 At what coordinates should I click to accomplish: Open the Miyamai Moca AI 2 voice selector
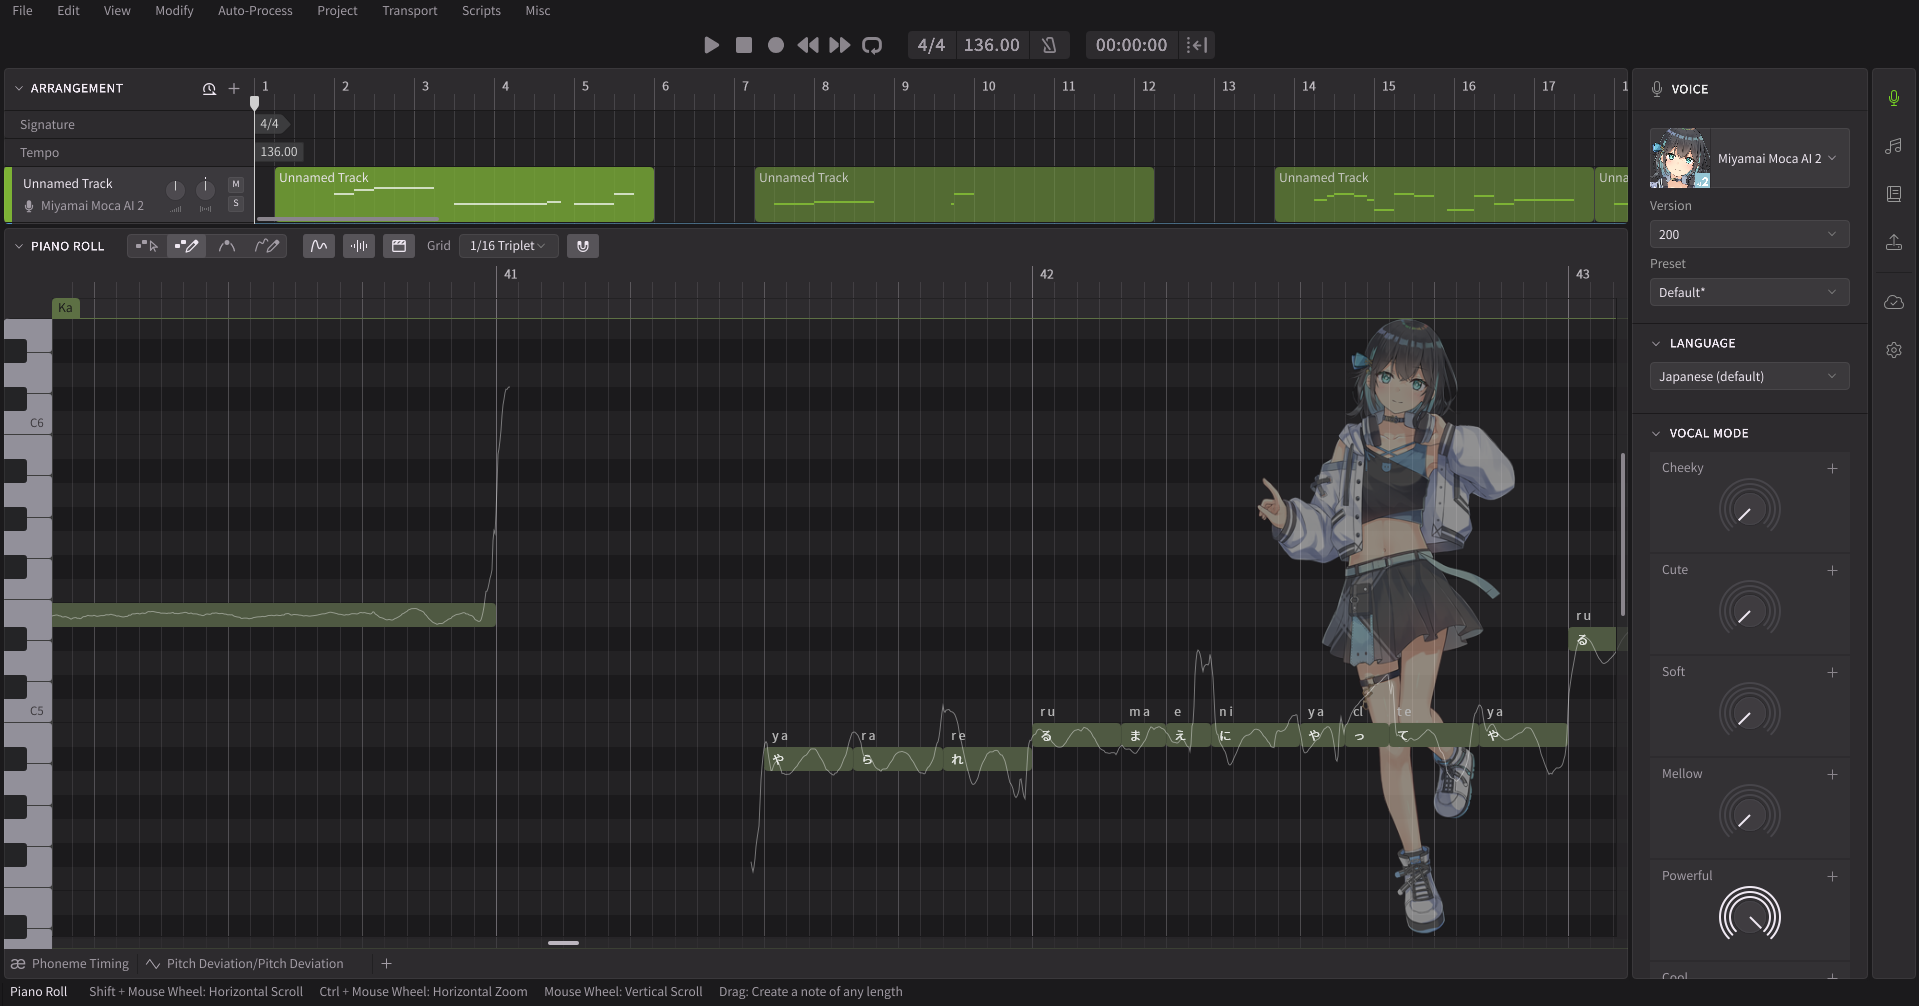coord(1749,158)
